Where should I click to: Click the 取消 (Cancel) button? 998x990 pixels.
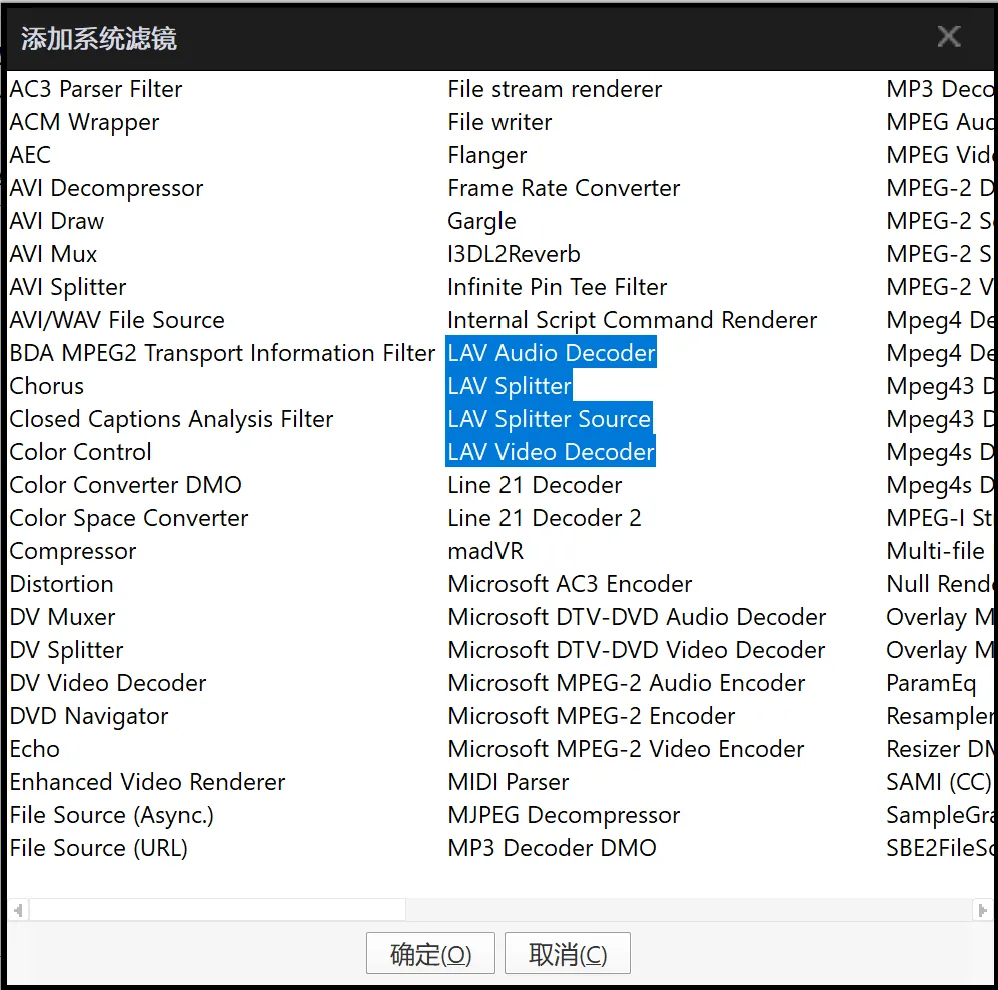point(567,954)
